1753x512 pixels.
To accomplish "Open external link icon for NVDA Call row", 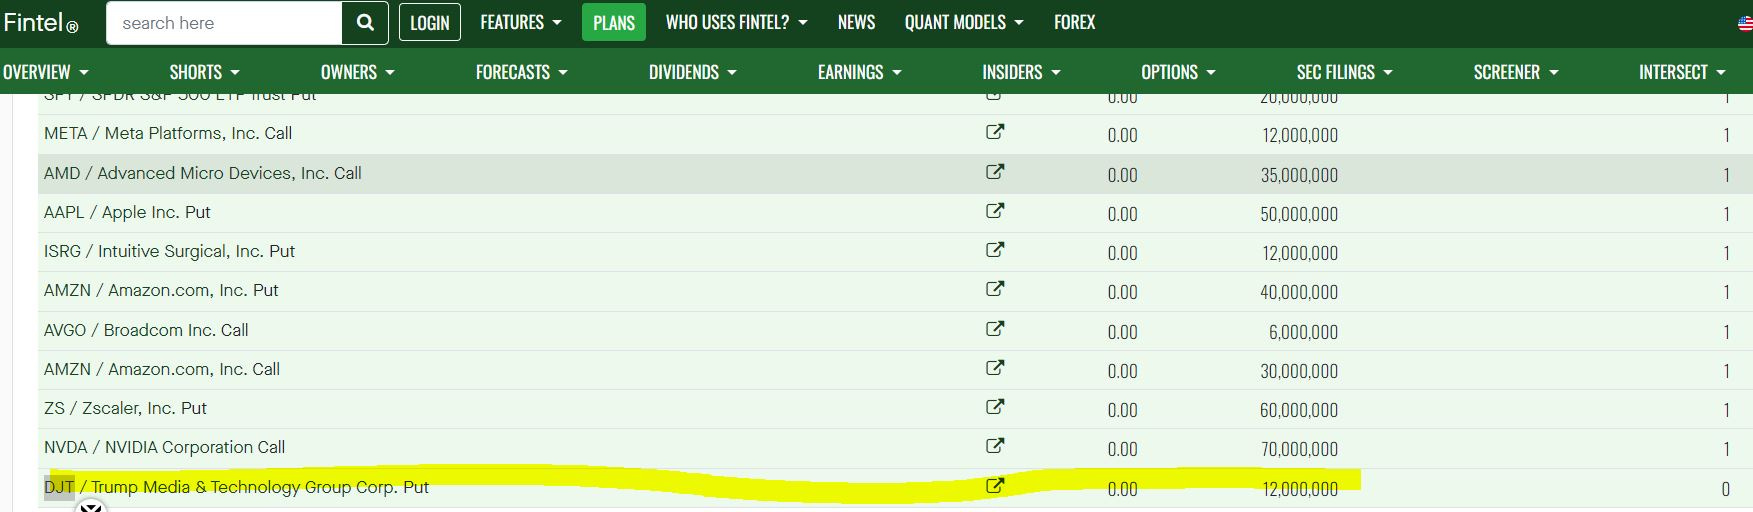I will (995, 446).
